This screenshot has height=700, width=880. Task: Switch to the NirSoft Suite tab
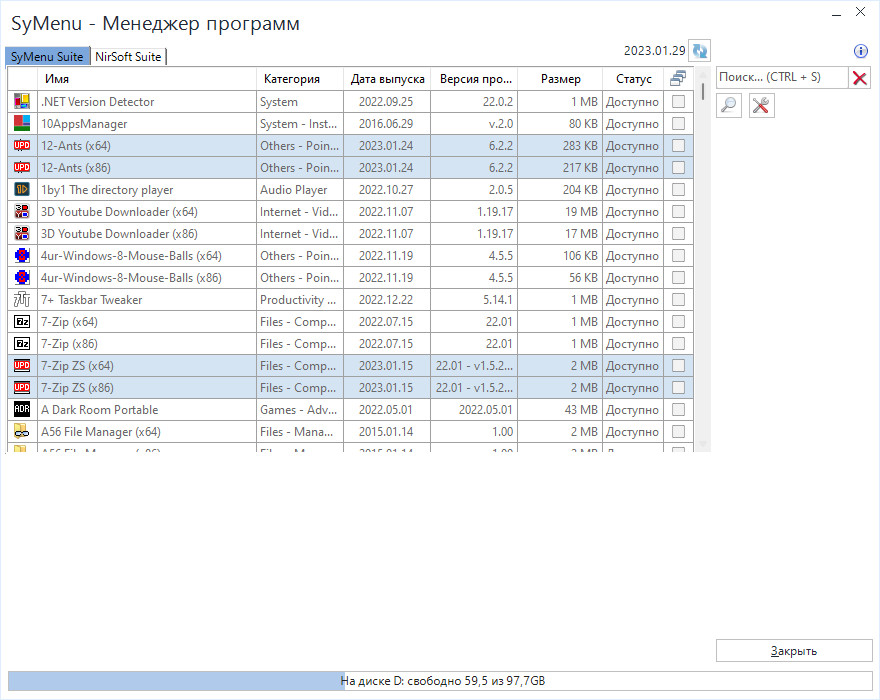click(128, 57)
